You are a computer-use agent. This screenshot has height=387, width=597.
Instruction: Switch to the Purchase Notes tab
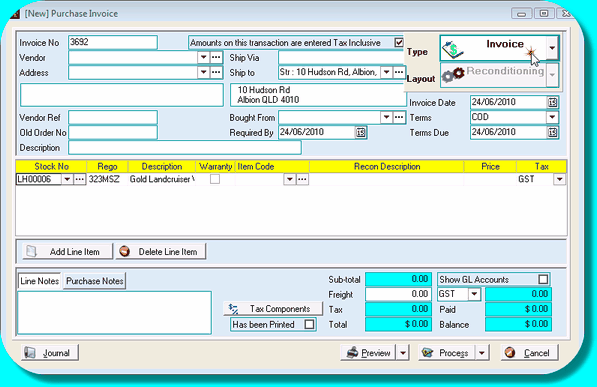coord(94,281)
